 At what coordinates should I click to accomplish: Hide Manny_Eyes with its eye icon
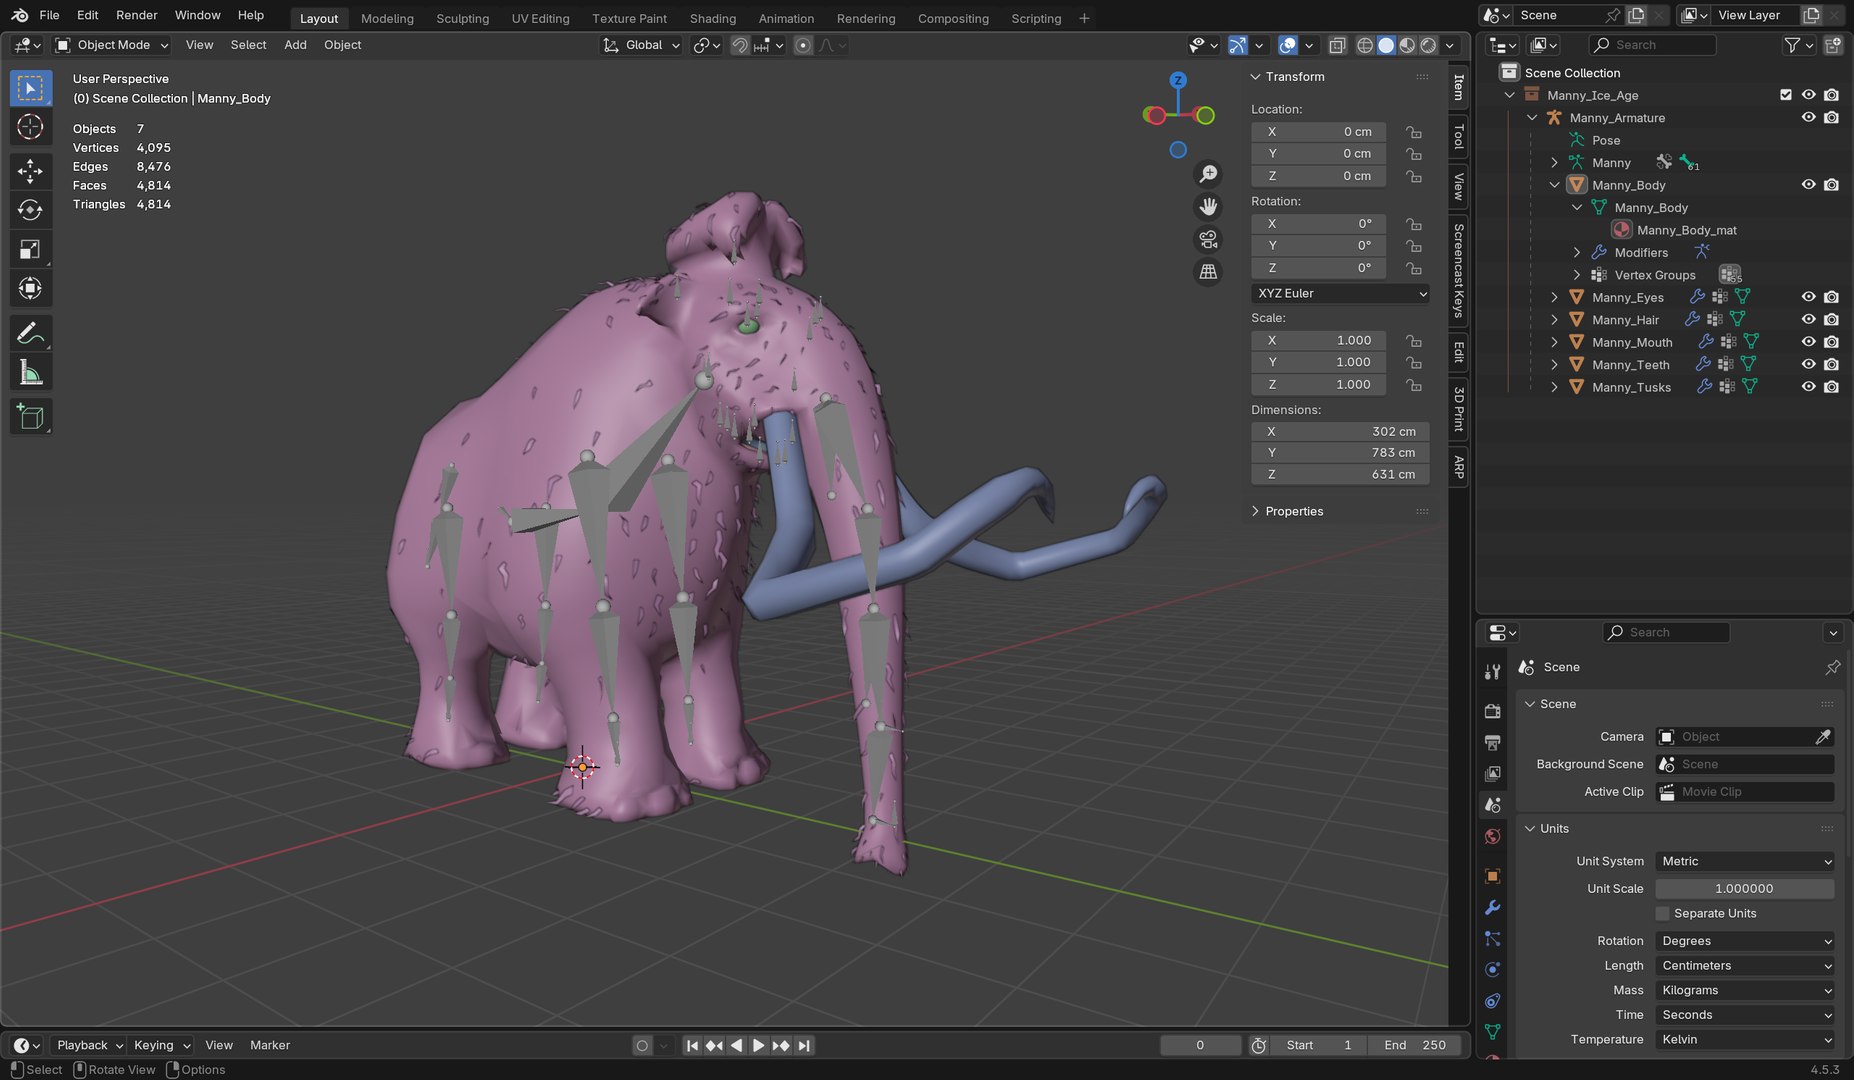click(1808, 297)
